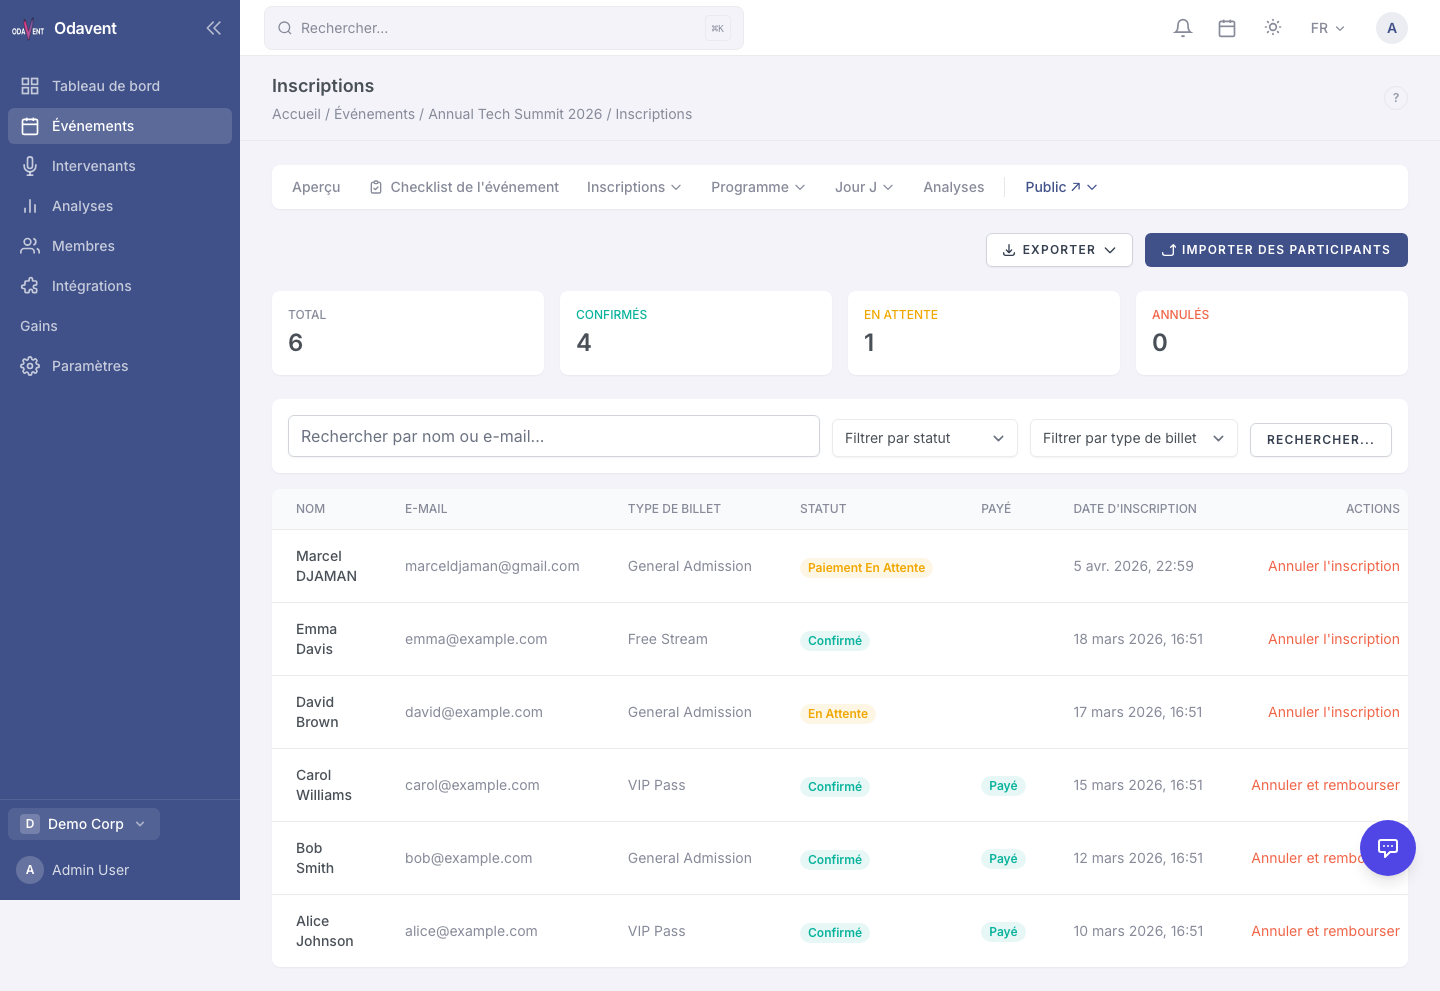1440x991 pixels.
Task: Cancel Marcel DJAMAN's registration
Action: 1334,566
